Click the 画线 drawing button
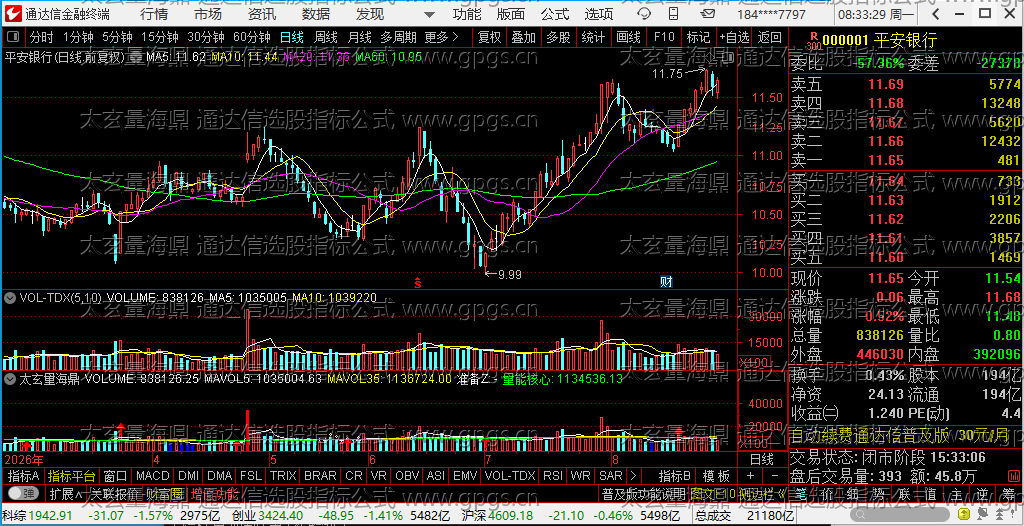Screen dimensions: 1024x526 click(628, 37)
